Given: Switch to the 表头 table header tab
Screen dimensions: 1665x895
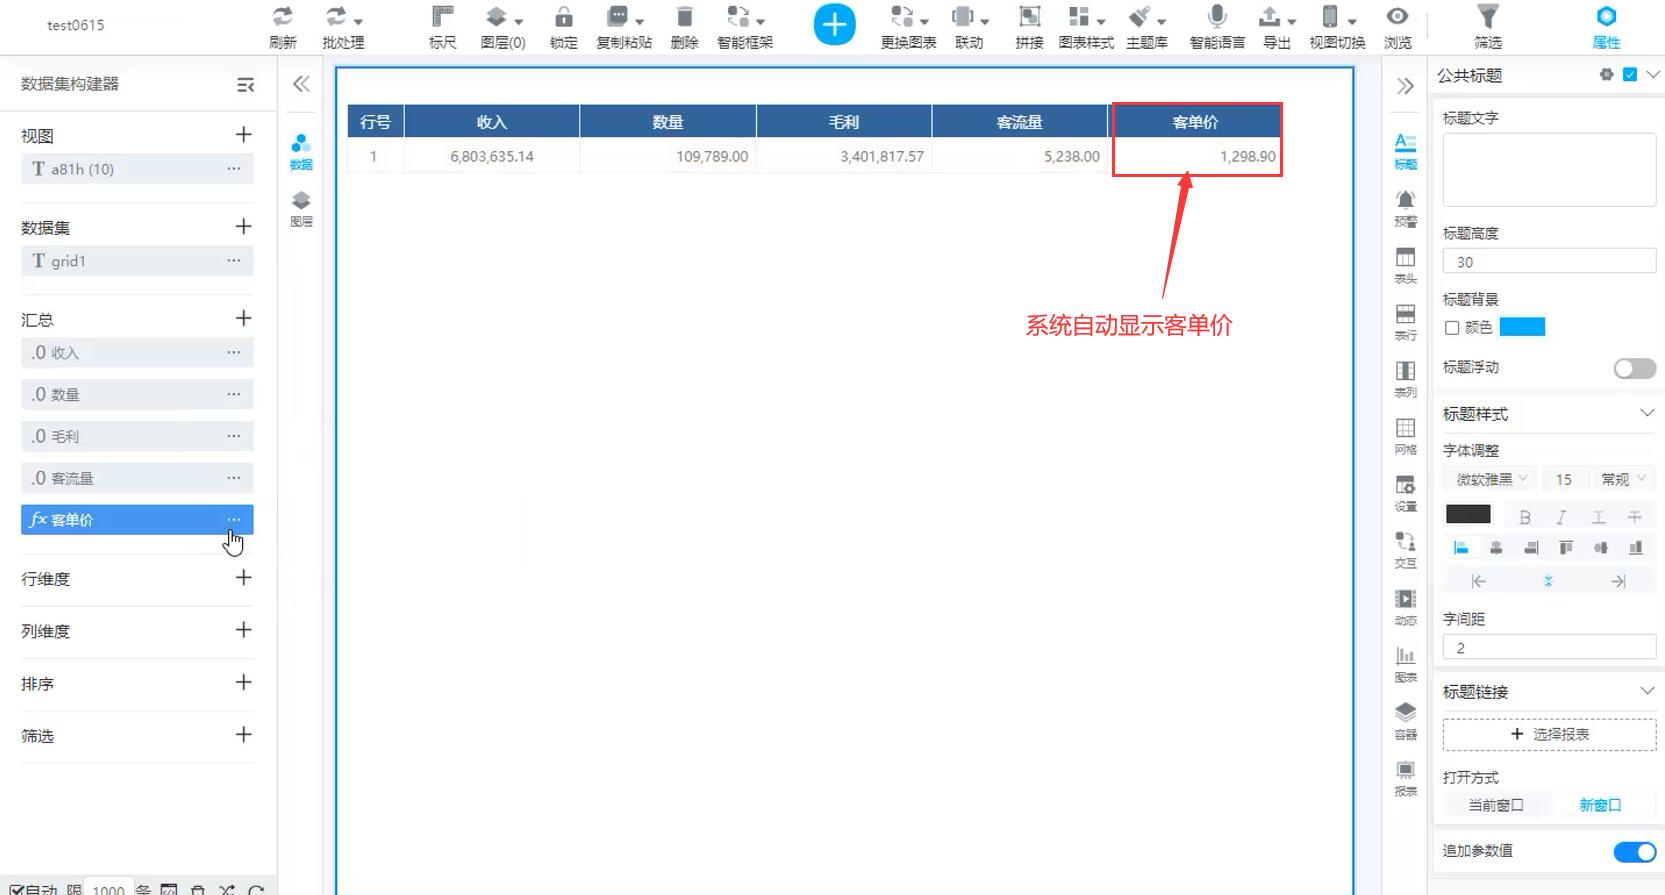Looking at the screenshot, I should tap(1405, 266).
